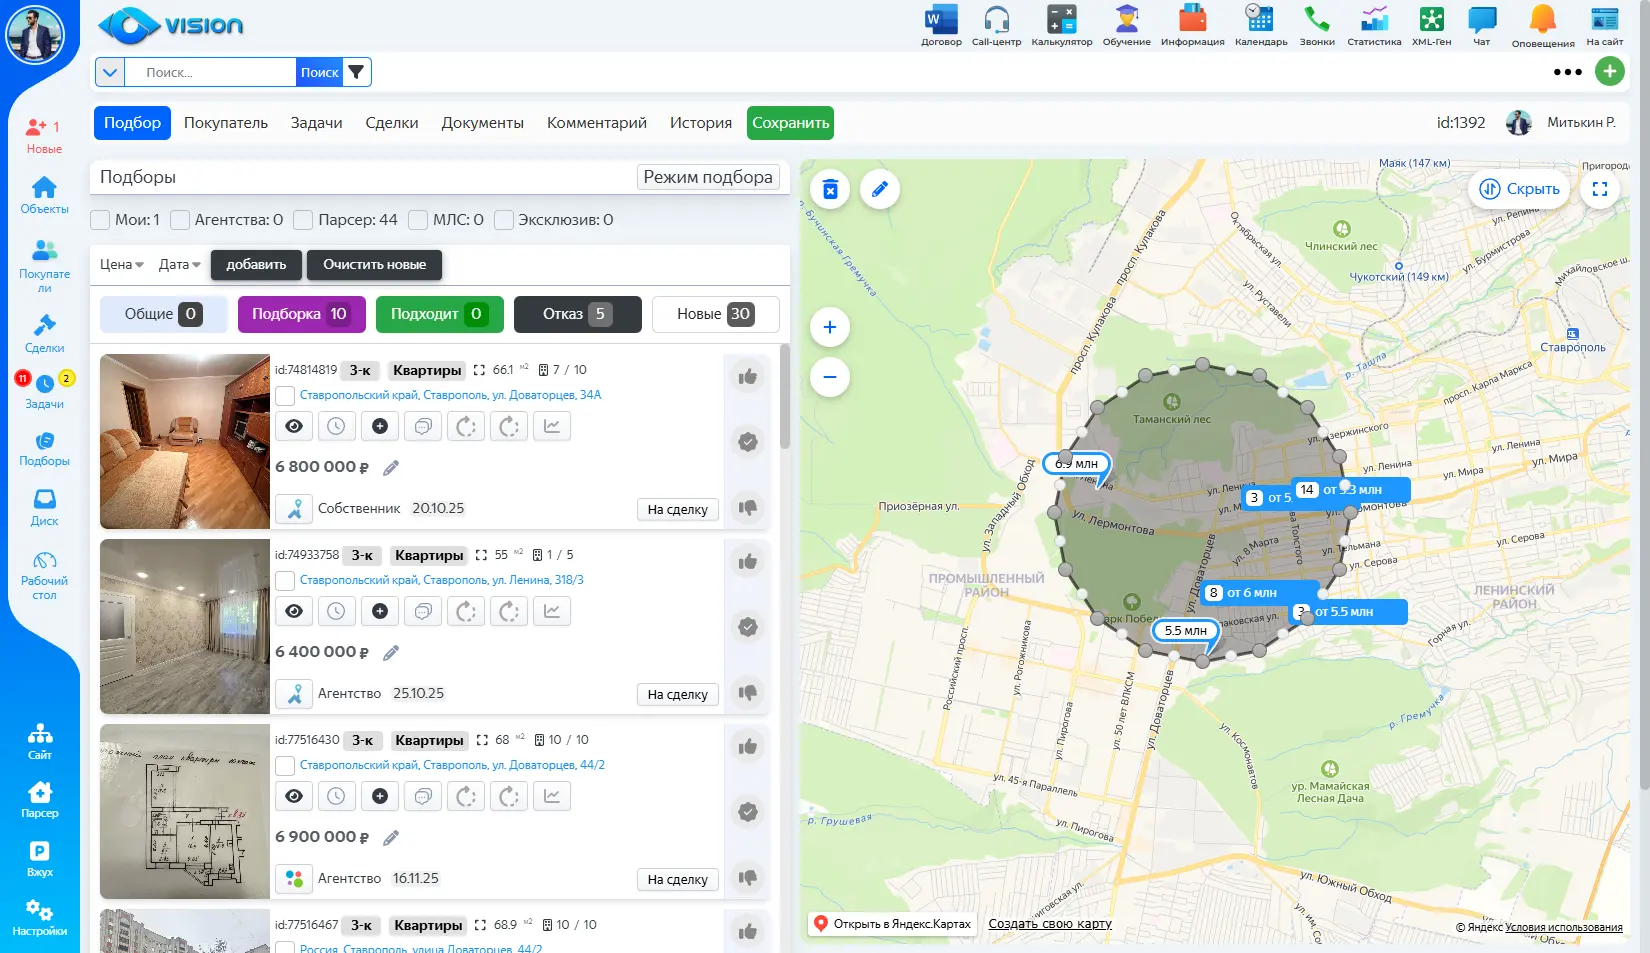Click the pencil draw icon on map
Viewport: 1650px width, 953px height.
(880, 189)
